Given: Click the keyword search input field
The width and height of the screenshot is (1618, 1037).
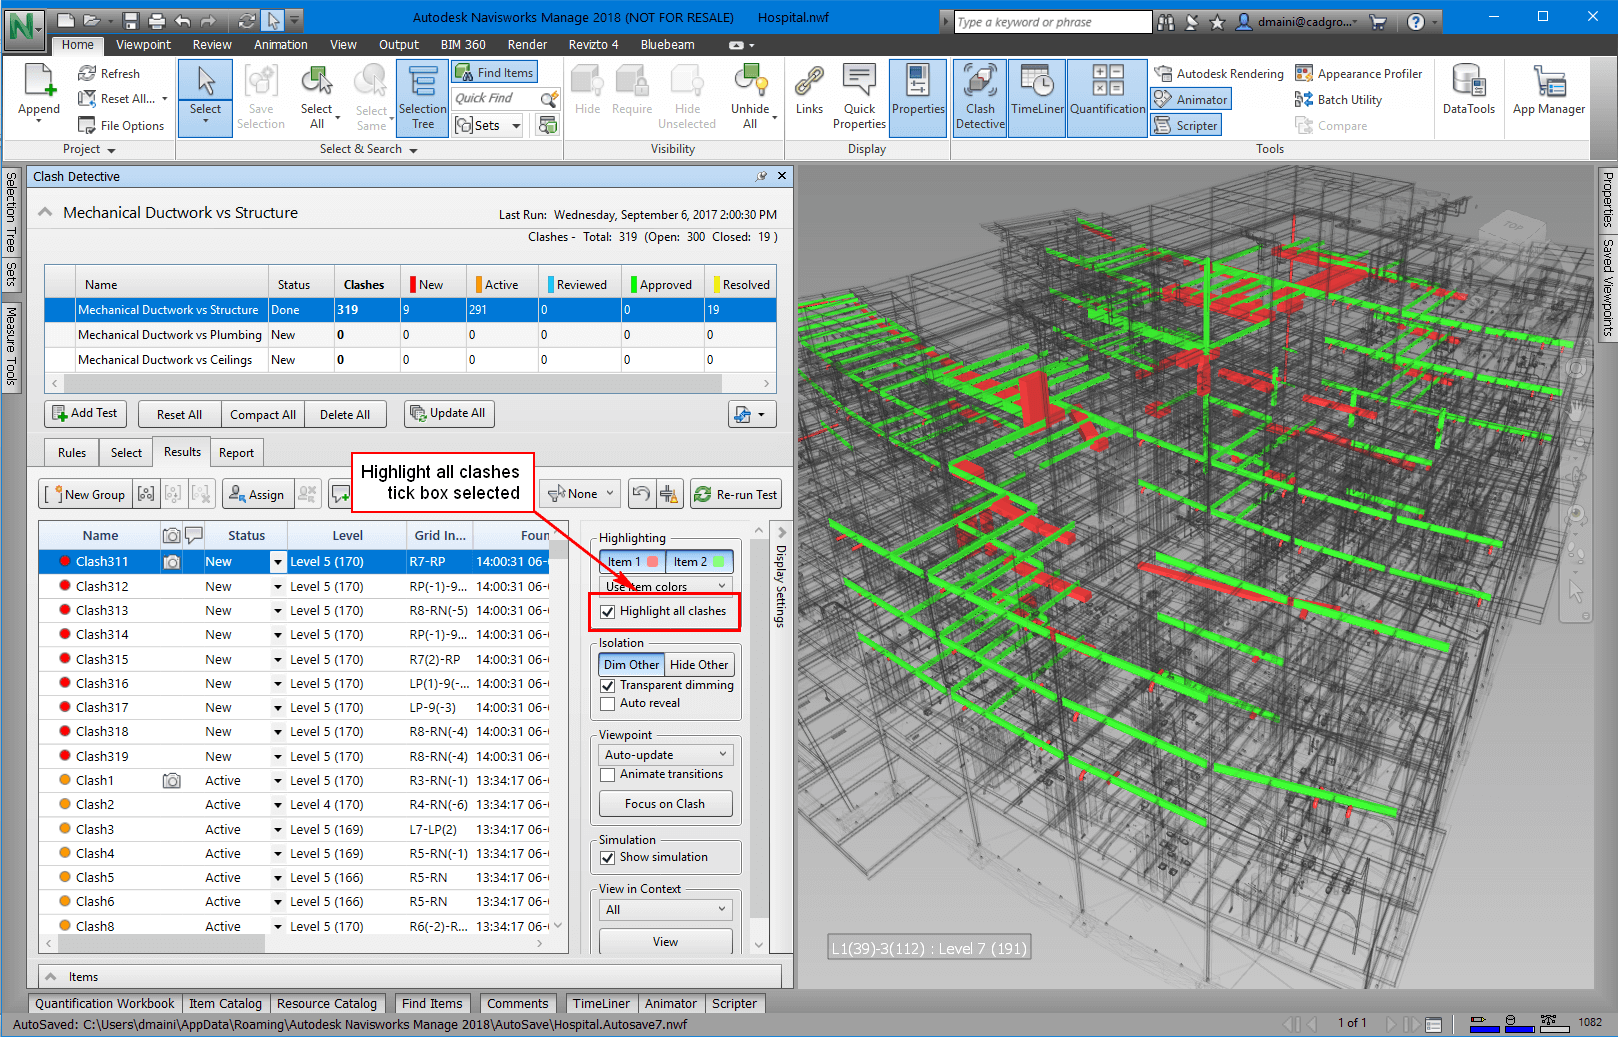Looking at the screenshot, I should click(1052, 22).
